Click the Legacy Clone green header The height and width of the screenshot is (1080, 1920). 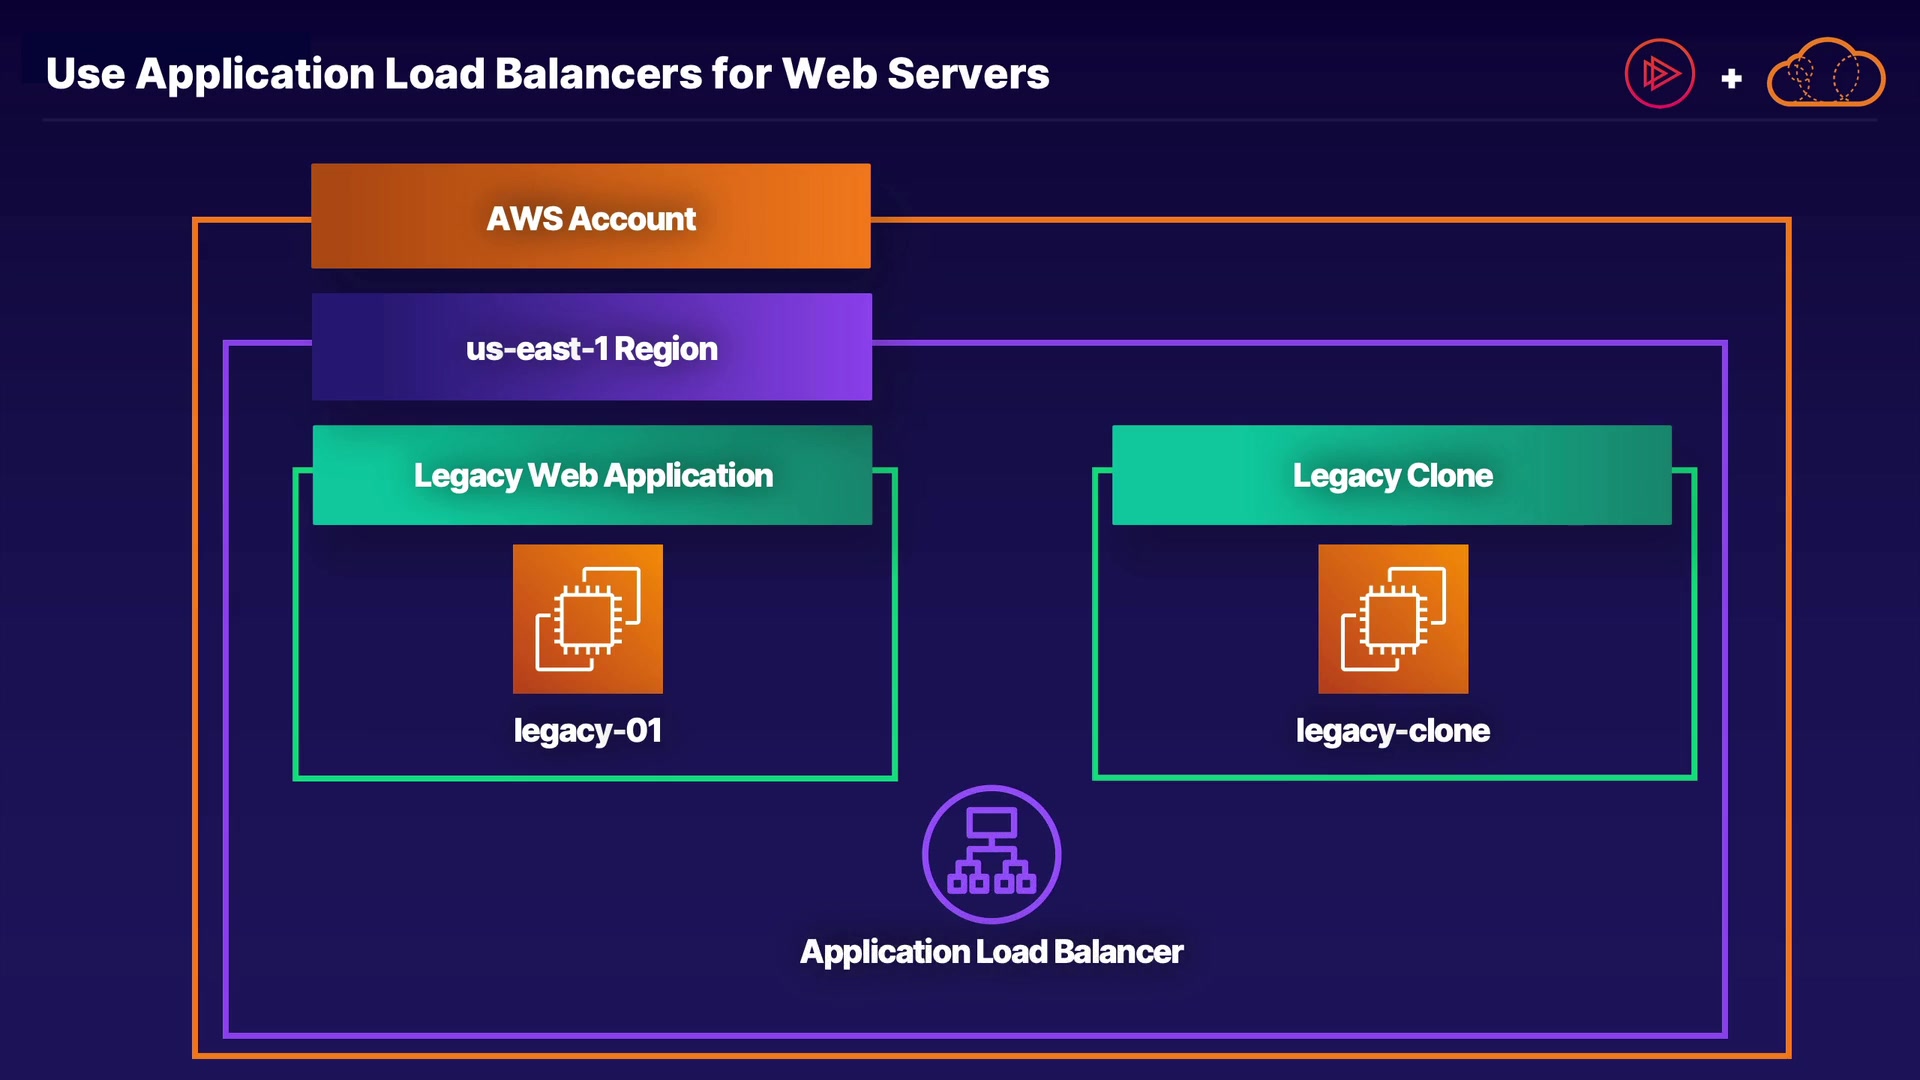point(1391,475)
